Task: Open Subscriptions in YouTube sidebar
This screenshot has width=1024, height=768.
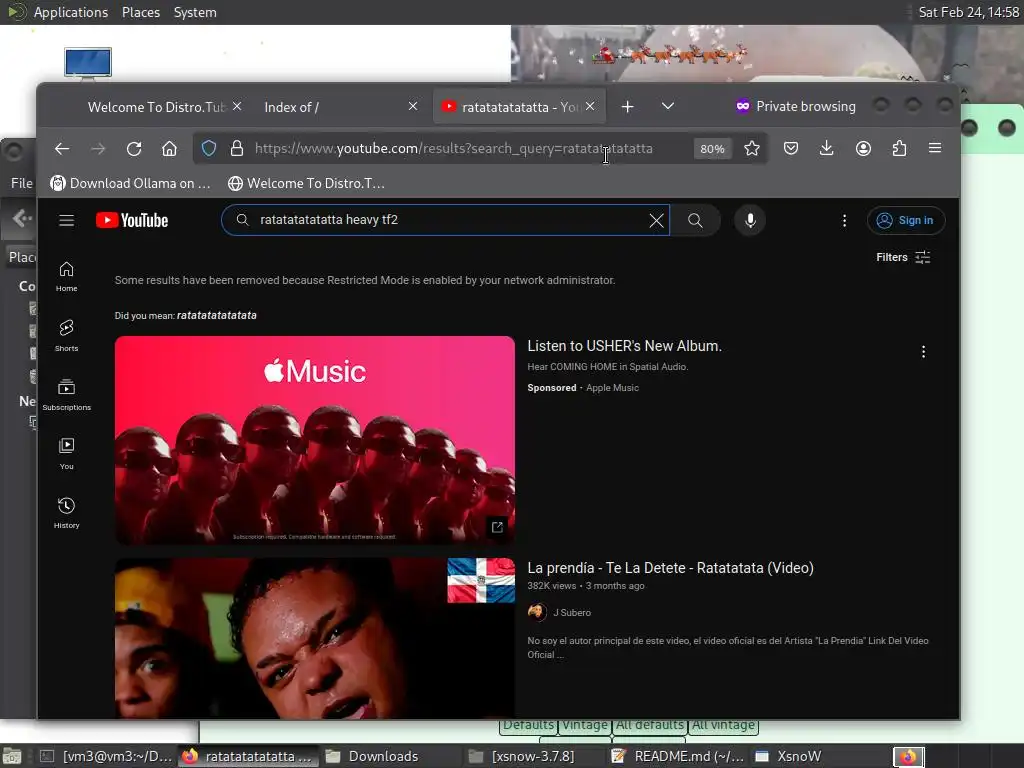Action: click(67, 394)
